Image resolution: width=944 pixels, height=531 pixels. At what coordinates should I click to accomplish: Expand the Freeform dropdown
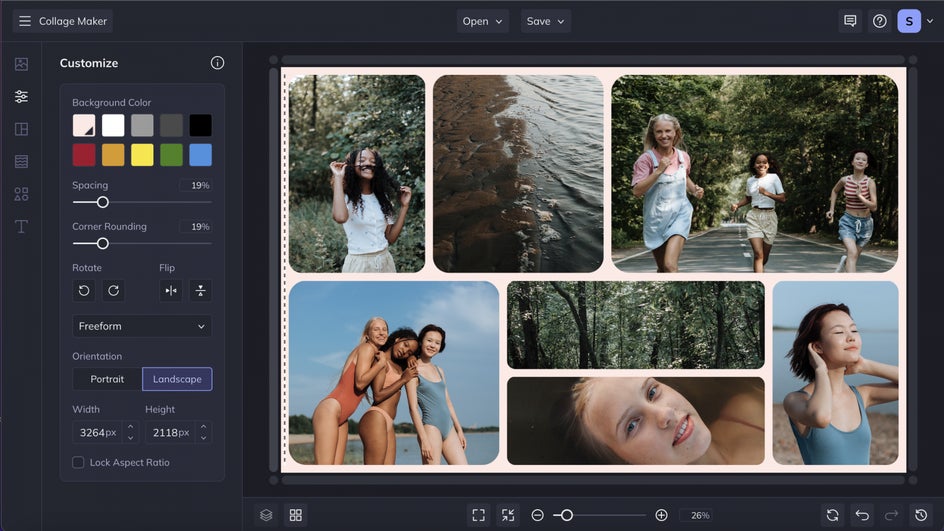tap(142, 326)
